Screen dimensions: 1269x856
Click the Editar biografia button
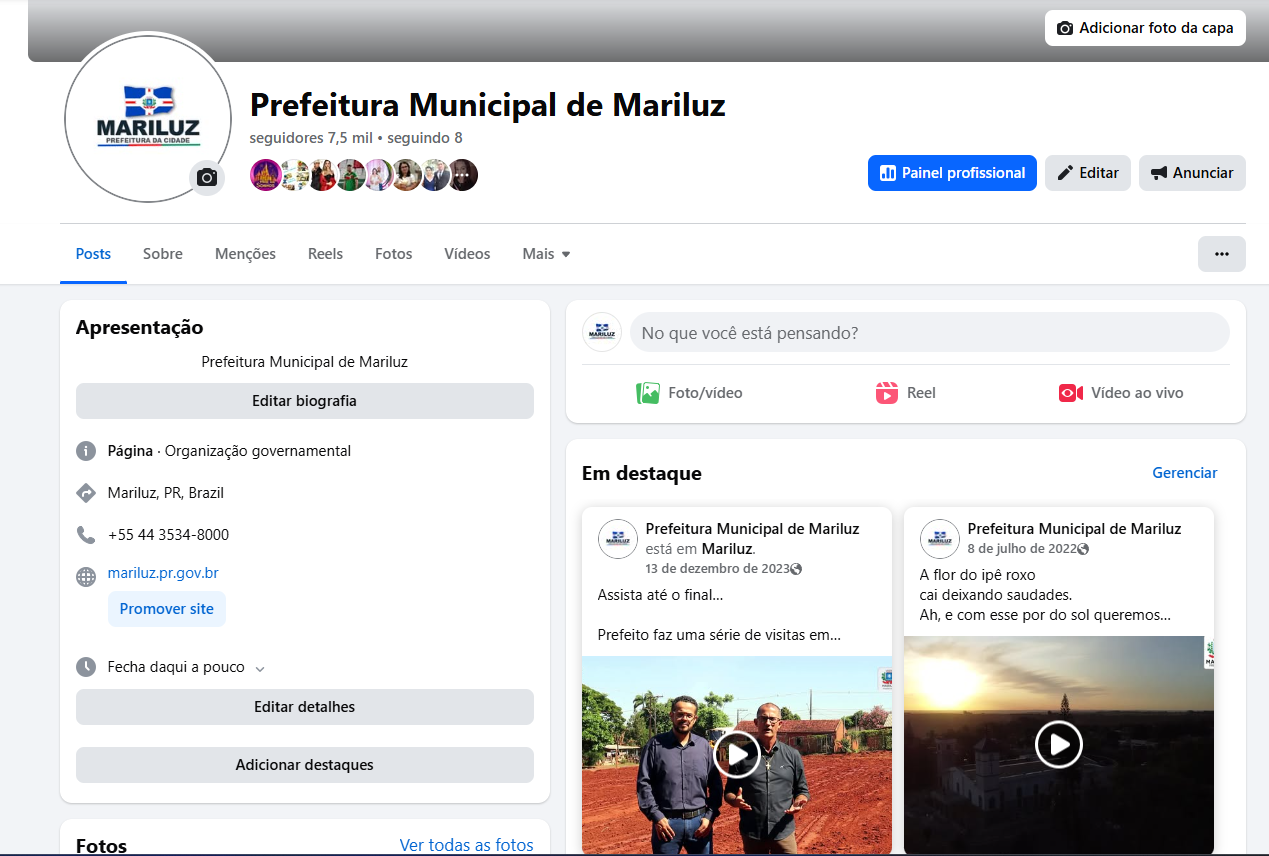(304, 401)
